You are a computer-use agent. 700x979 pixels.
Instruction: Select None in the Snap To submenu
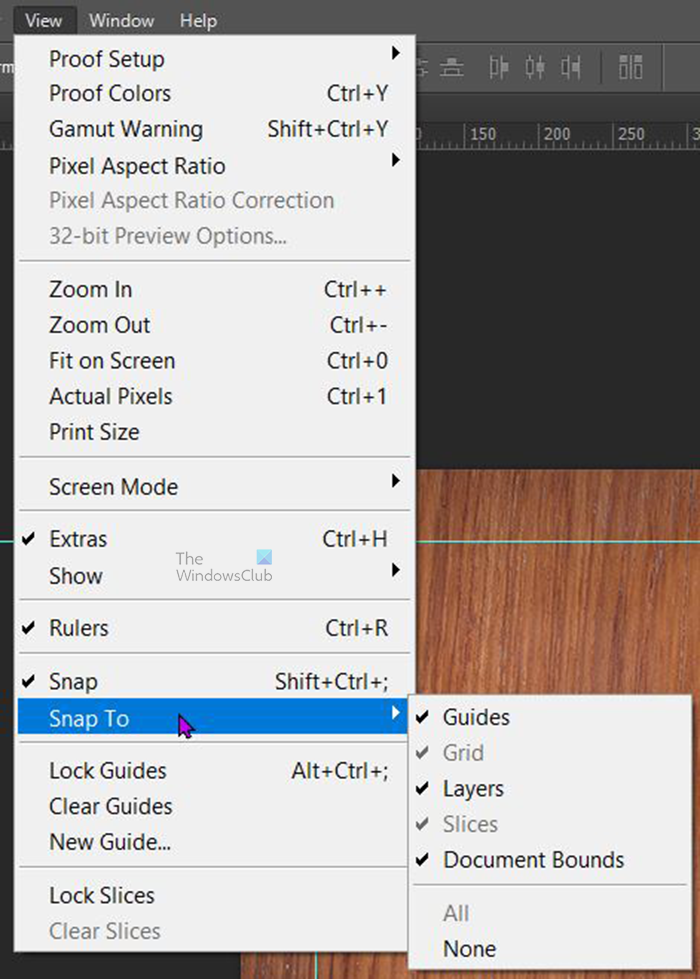click(469, 948)
